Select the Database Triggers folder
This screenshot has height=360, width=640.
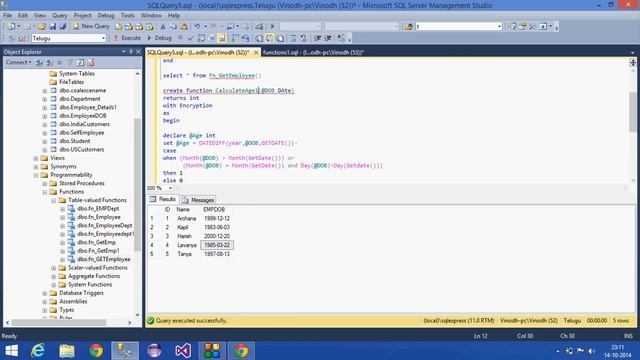click(81, 293)
